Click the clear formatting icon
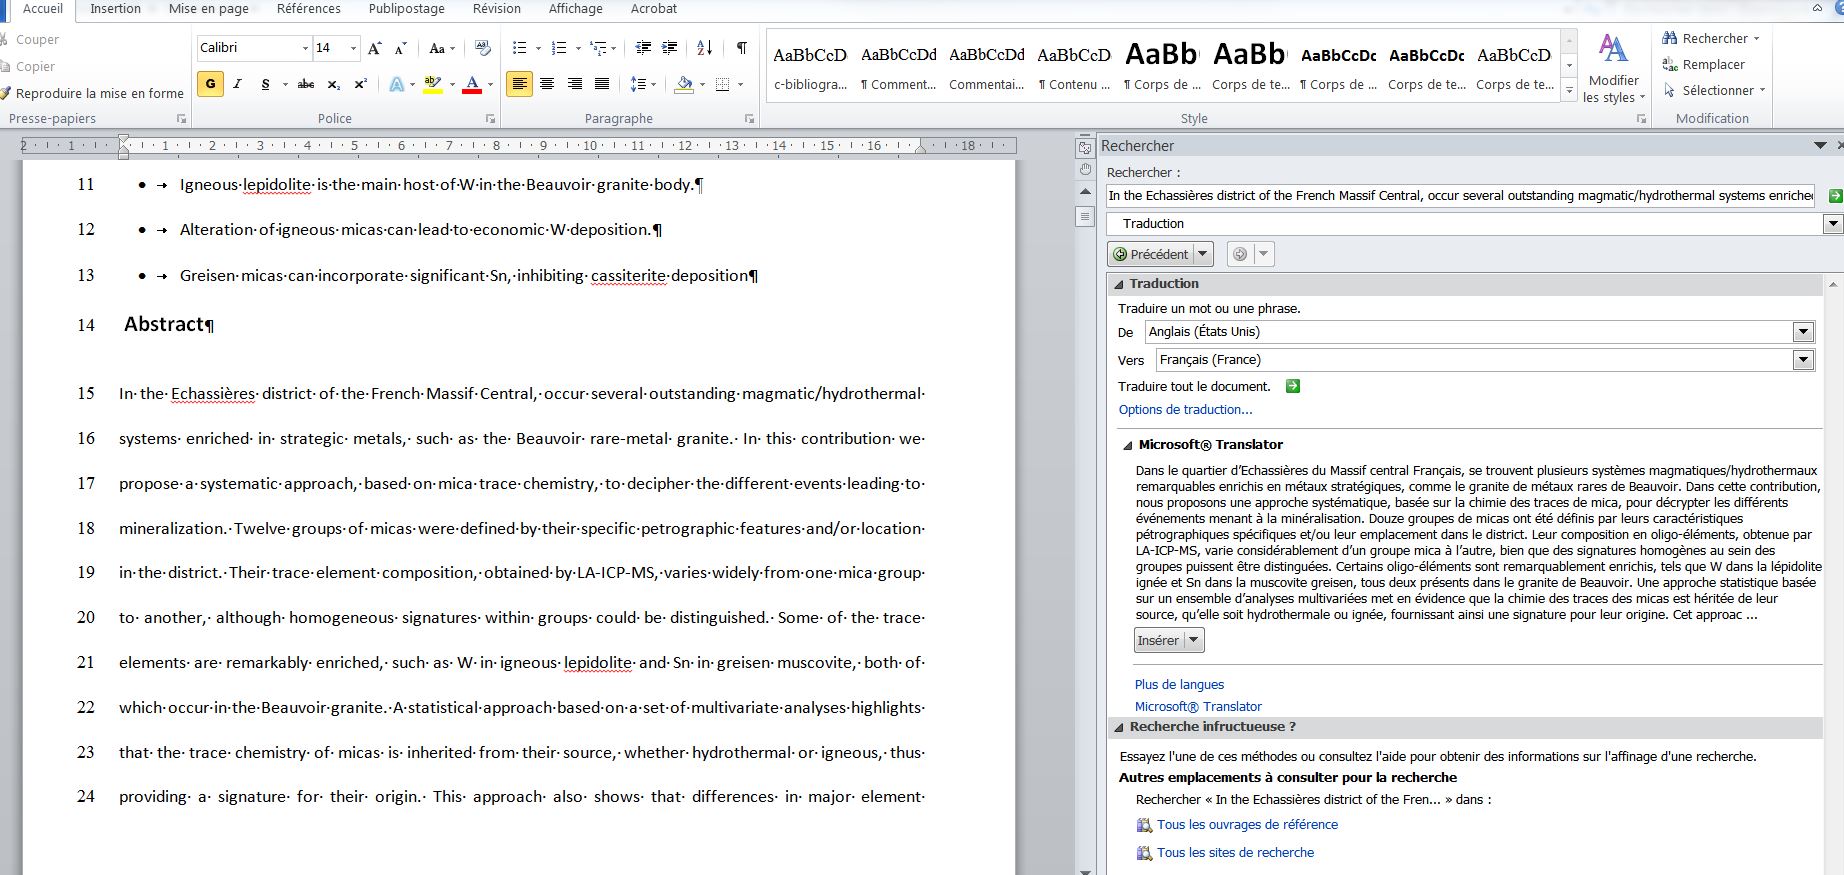This screenshot has width=1844, height=875. coord(482,48)
